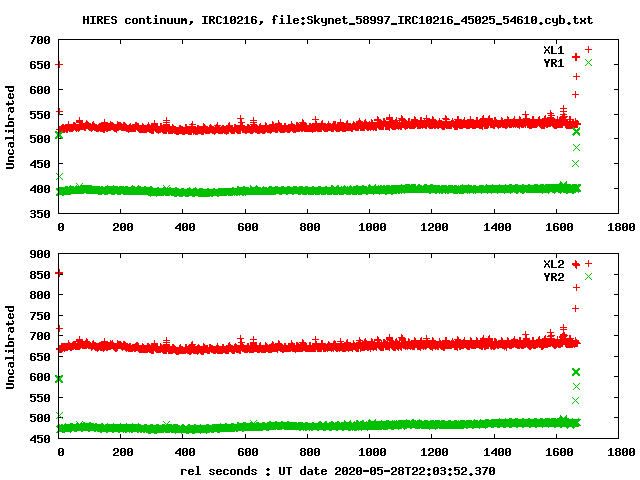
Task: Click x-axis tick 600 under the XL2/YR2 plot
Action: [248, 452]
